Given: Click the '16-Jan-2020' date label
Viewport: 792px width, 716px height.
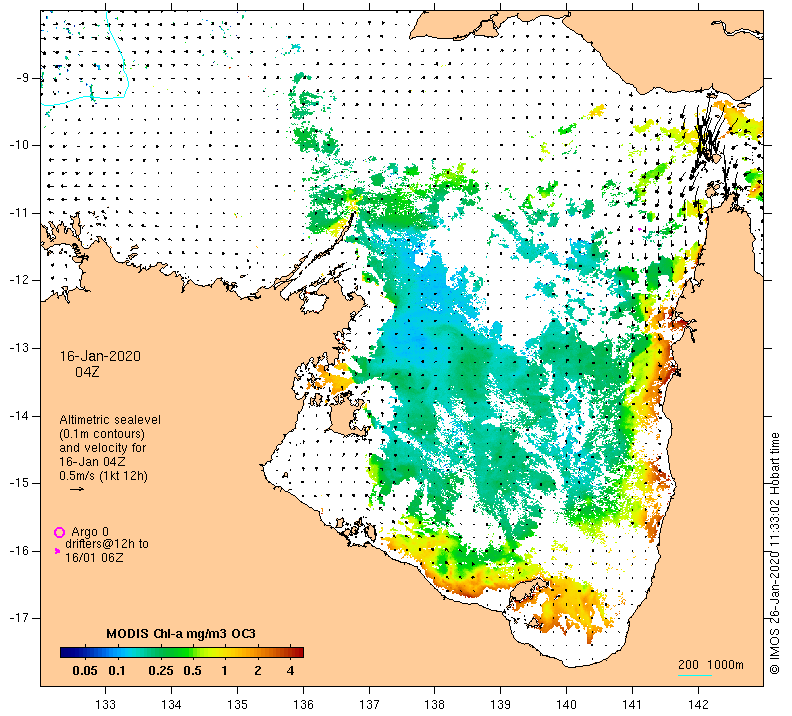Looking at the screenshot, I should [101, 356].
